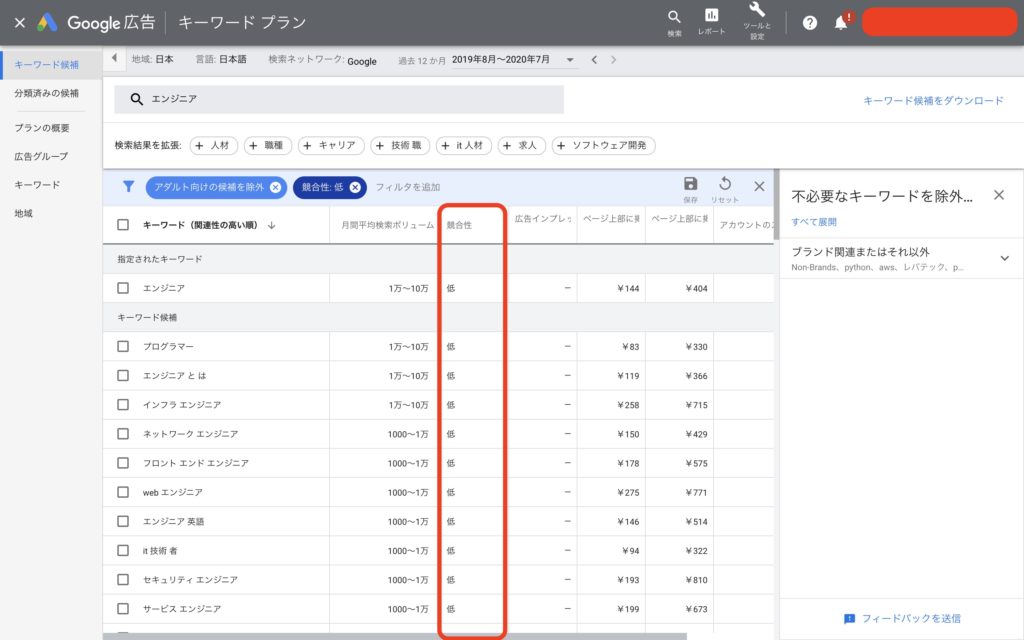Check the エンジニア とは keyword row
Image resolution: width=1024 pixels, height=640 pixels.
point(123,376)
